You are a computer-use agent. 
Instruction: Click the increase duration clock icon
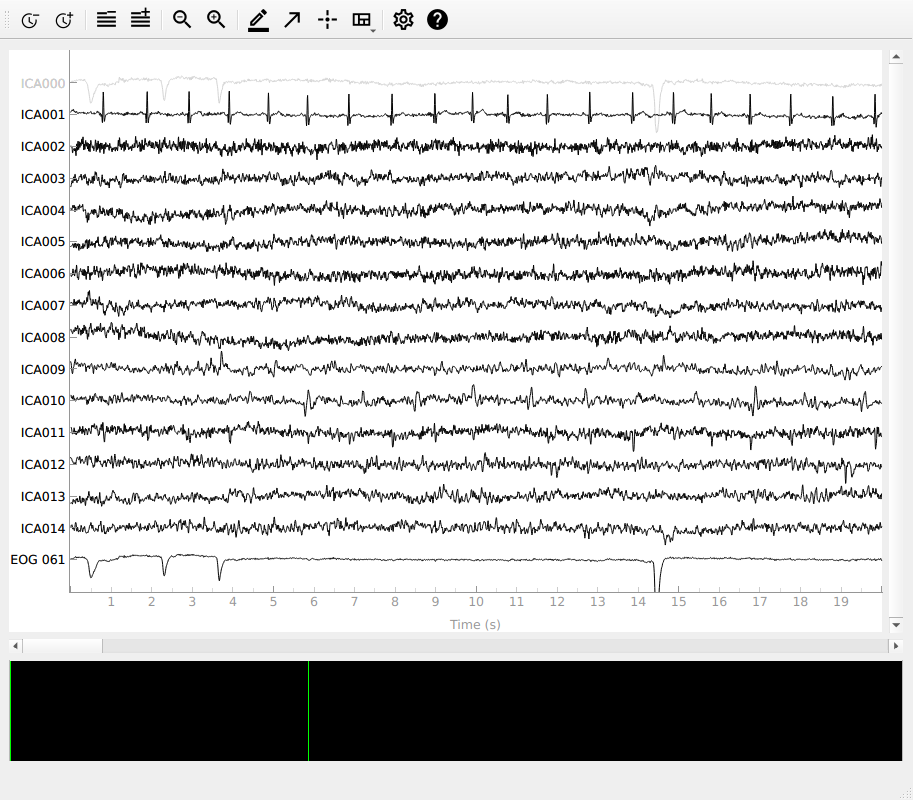pos(64,20)
